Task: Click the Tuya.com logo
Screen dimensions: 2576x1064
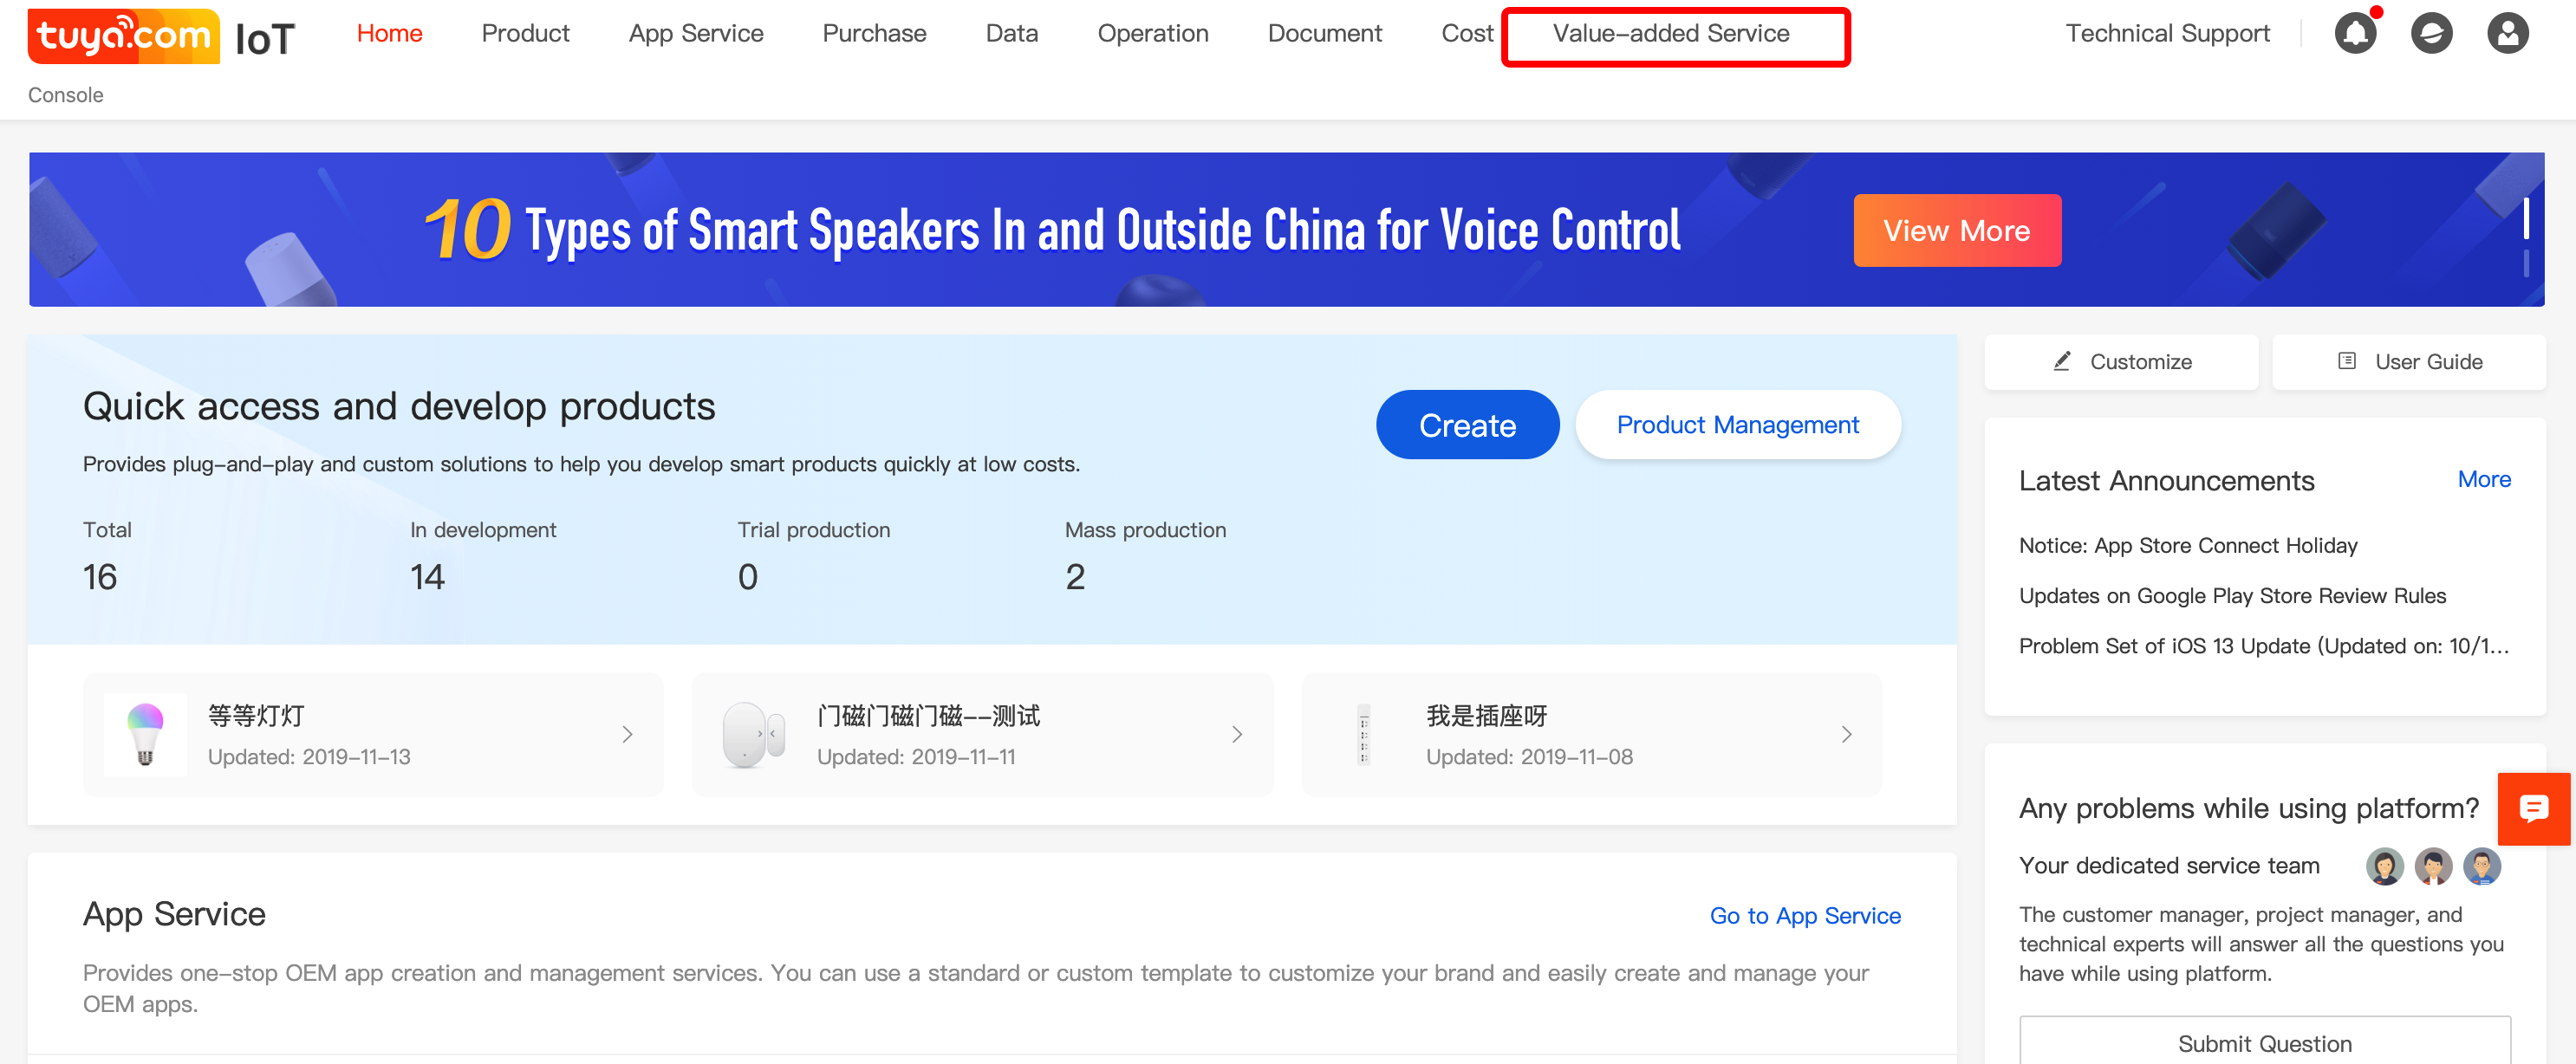Action: pyautogui.click(x=124, y=36)
